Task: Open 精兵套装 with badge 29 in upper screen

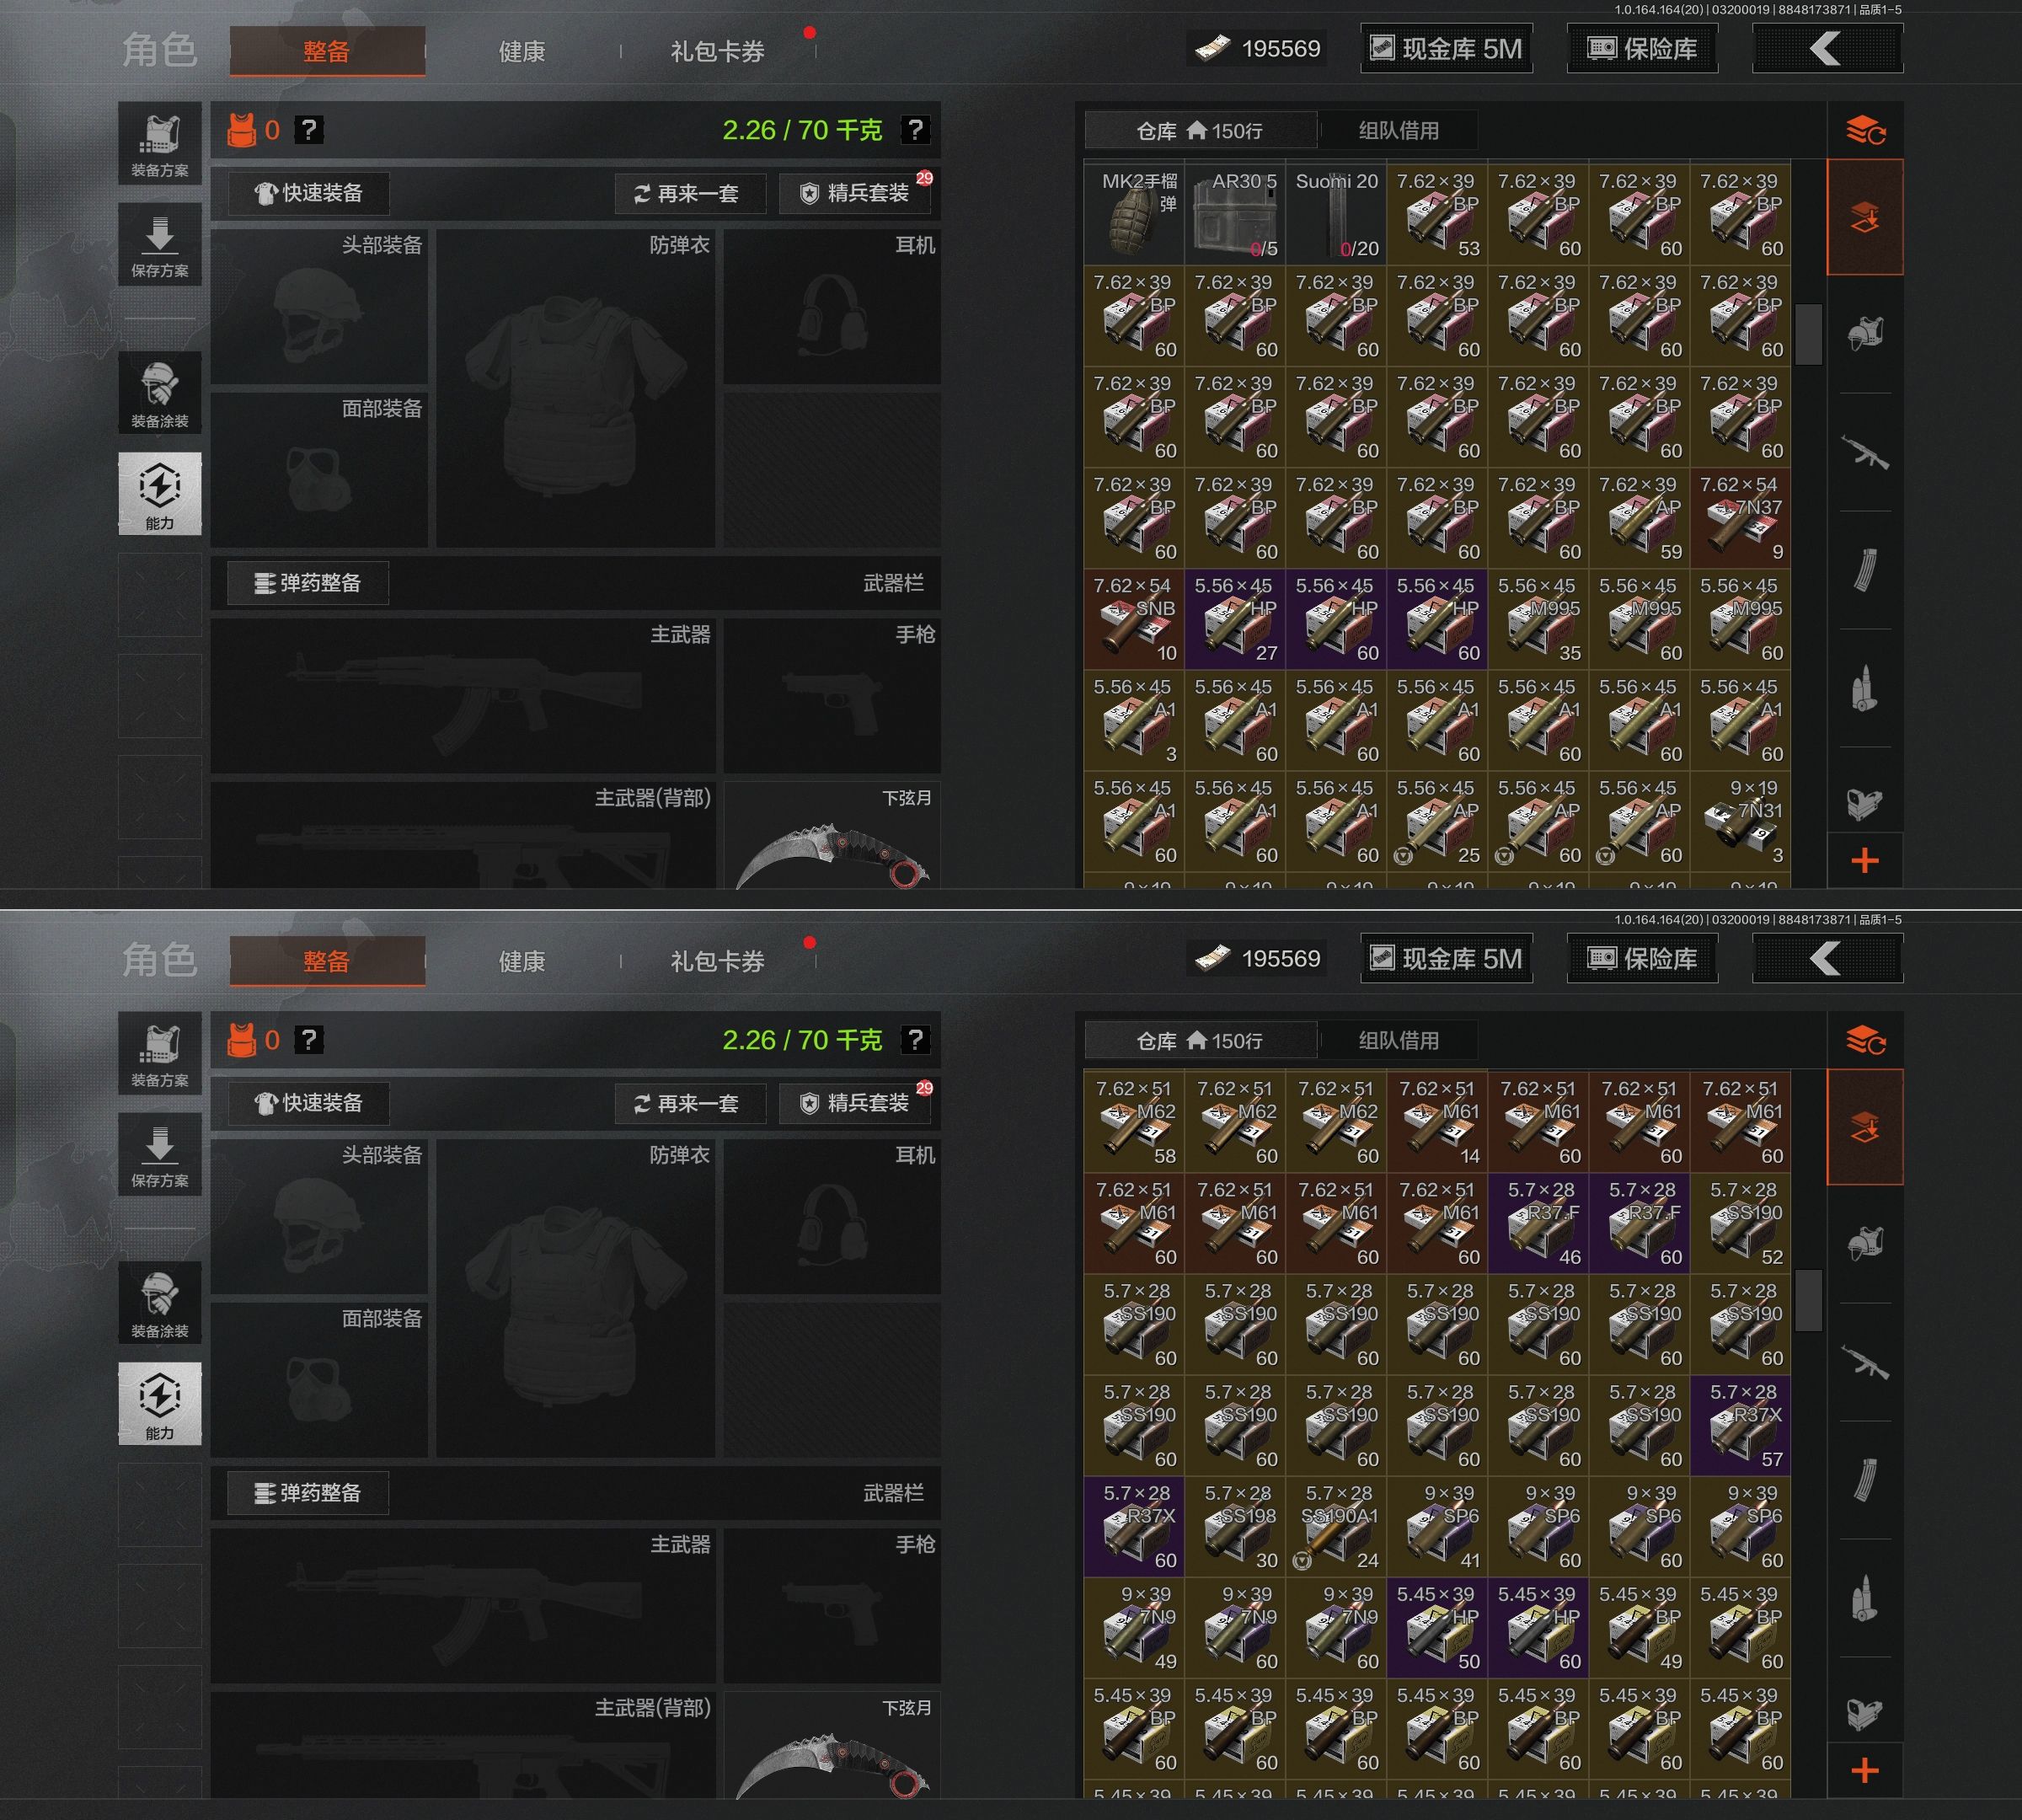Action: tap(855, 193)
